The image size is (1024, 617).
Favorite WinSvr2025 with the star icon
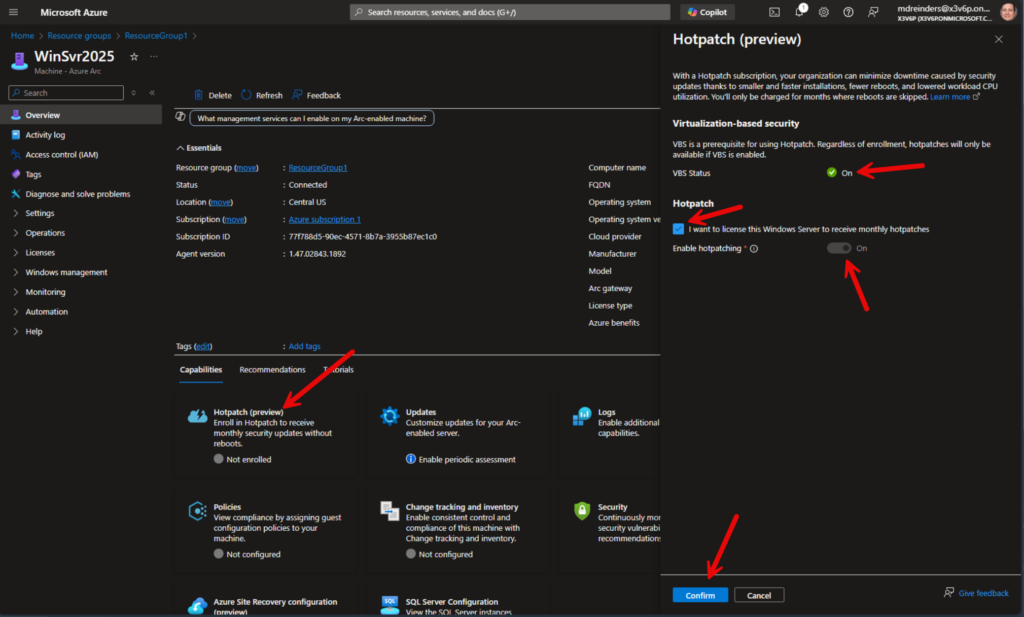tap(134, 57)
